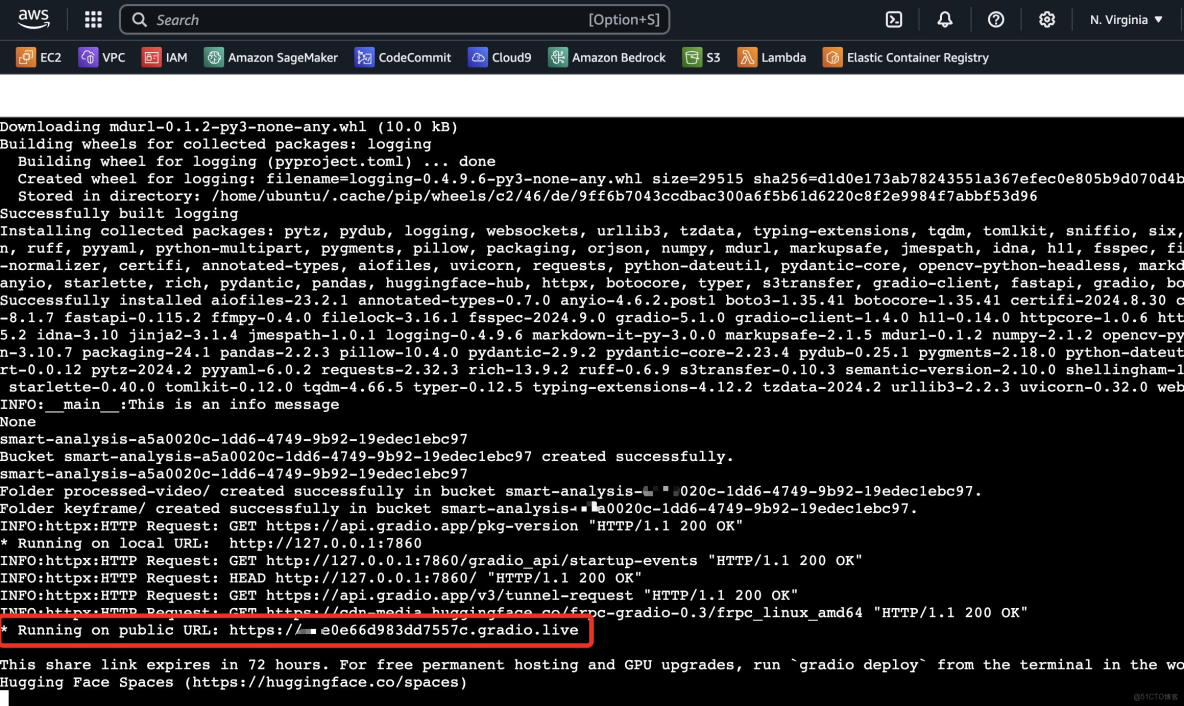Click the EC2 service icon

(26, 57)
